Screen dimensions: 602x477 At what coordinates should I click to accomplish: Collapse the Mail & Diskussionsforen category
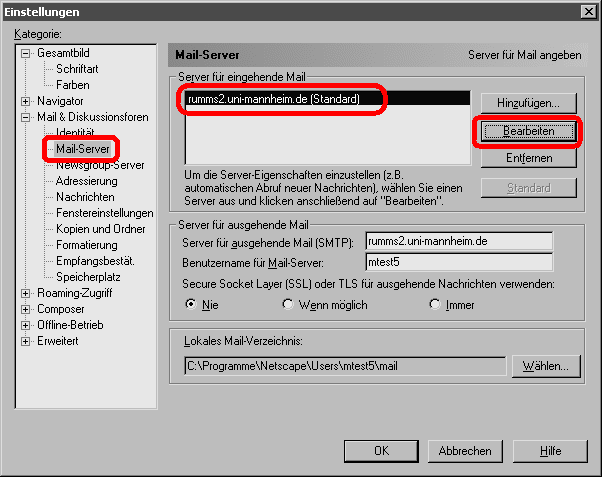25,117
